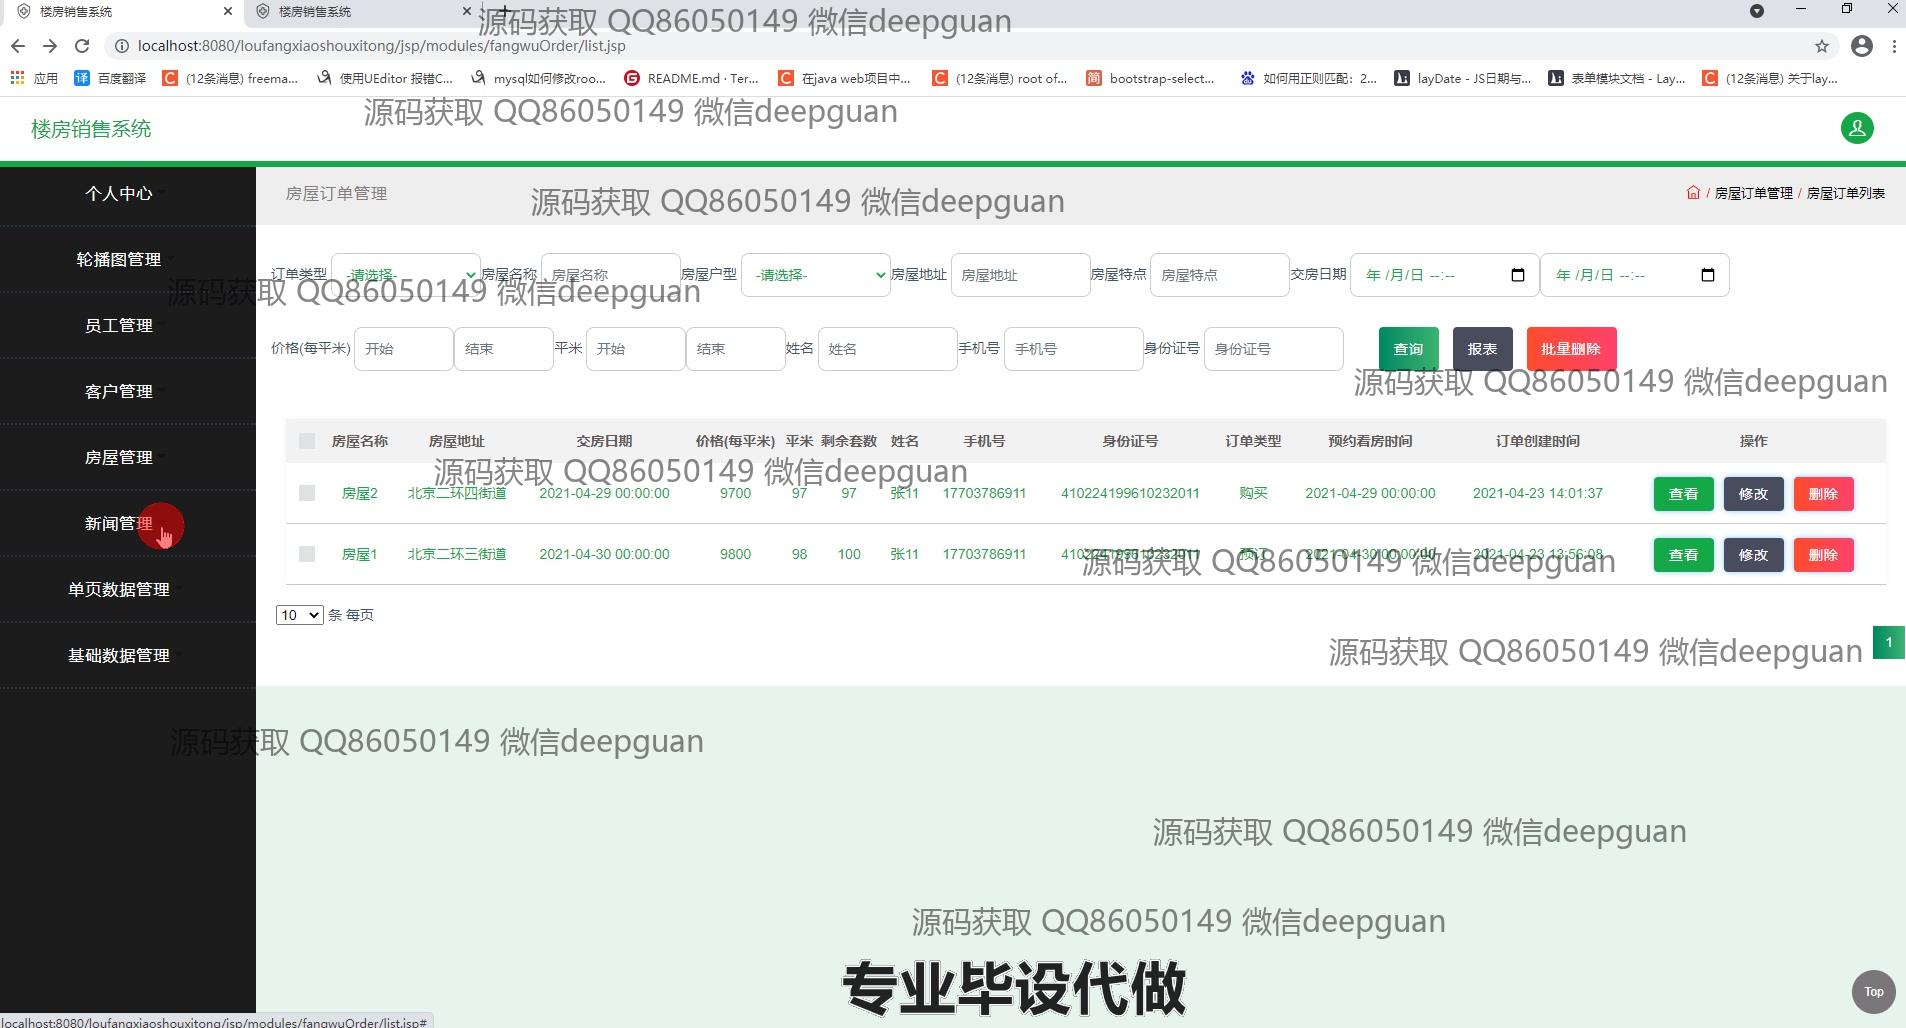Image resolution: width=1906 pixels, height=1028 pixels.
Task: Open calendar picker in first 交房日期 field
Action: click(x=1517, y=275)
